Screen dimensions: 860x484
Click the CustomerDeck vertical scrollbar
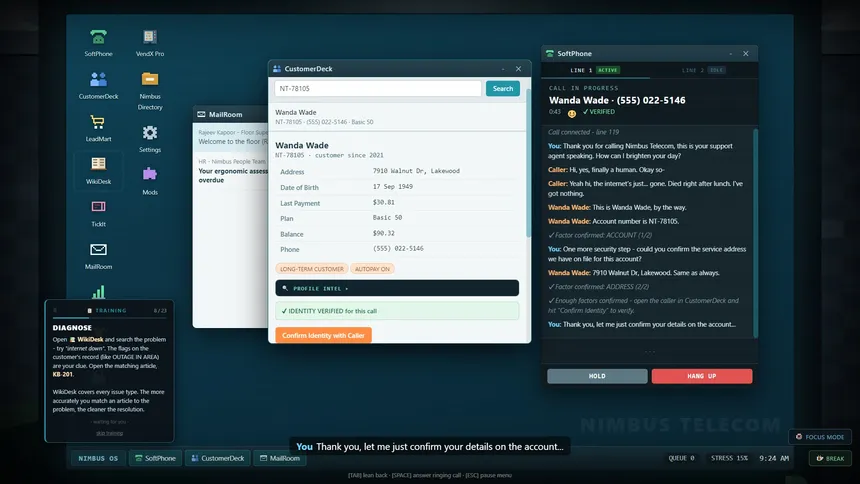pos(528,162)
